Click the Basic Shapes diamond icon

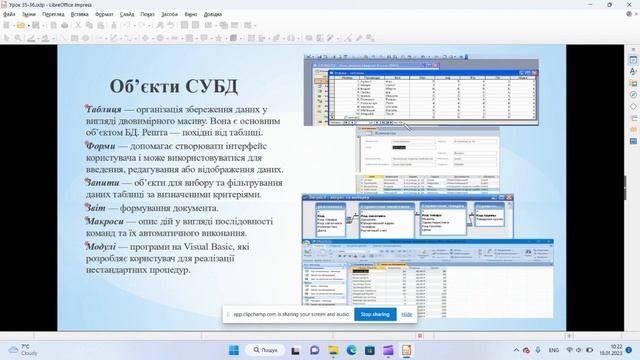pyautogui.click(x=145, y=38)
